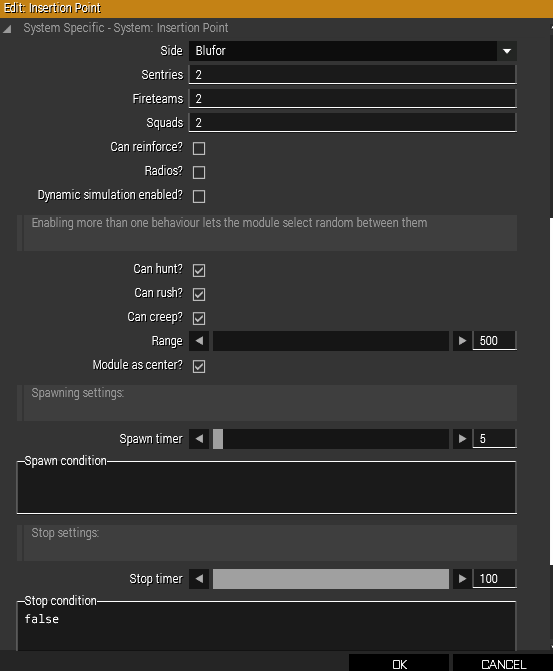Click the CANCEL button

click(x=503, y=663)
